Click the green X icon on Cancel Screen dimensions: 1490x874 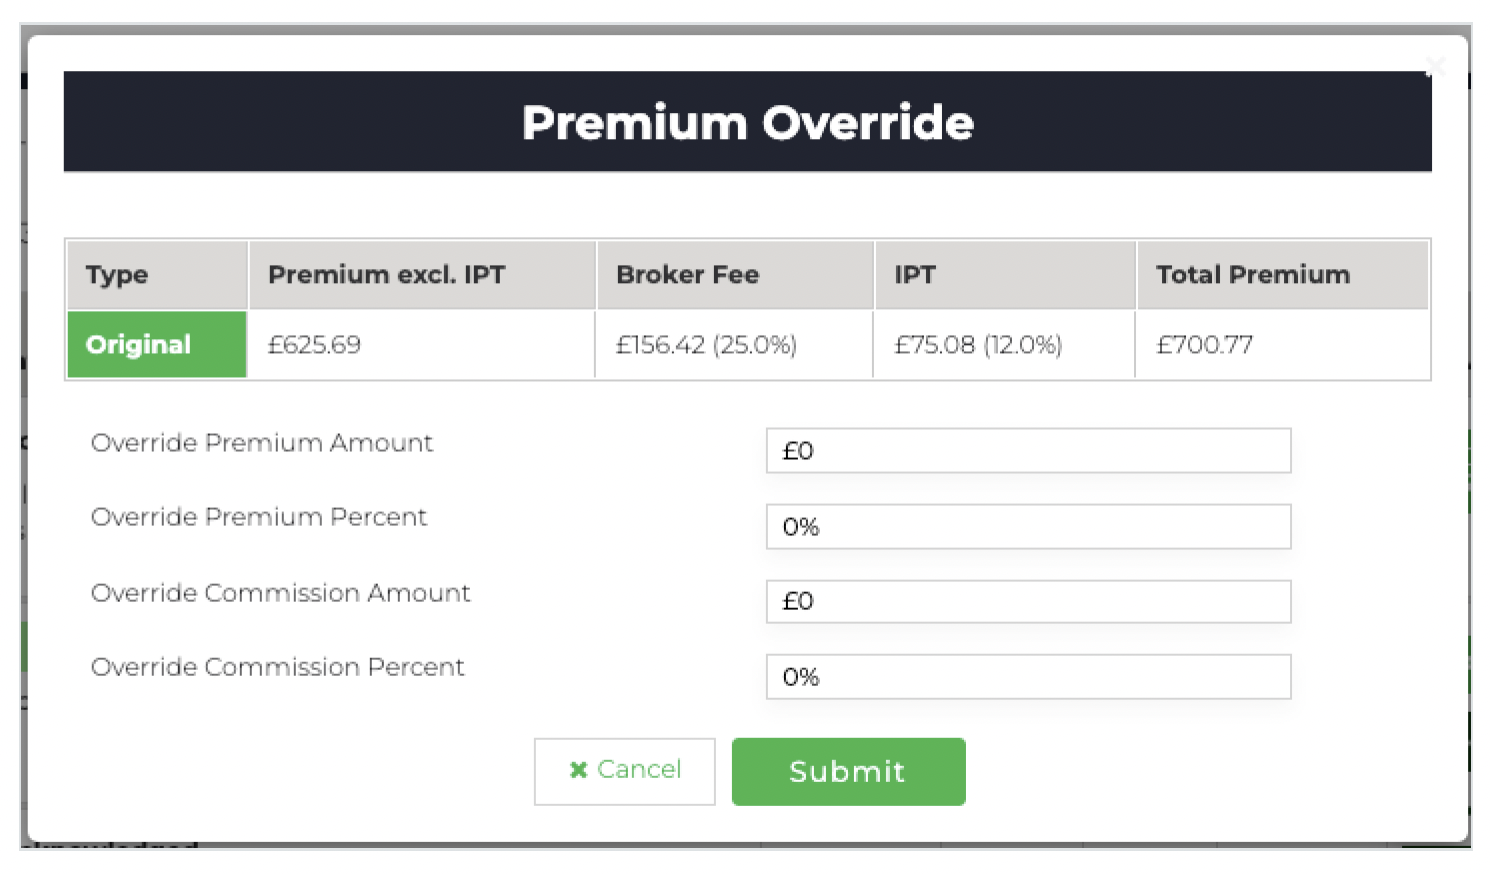click(x=578, y=770)
